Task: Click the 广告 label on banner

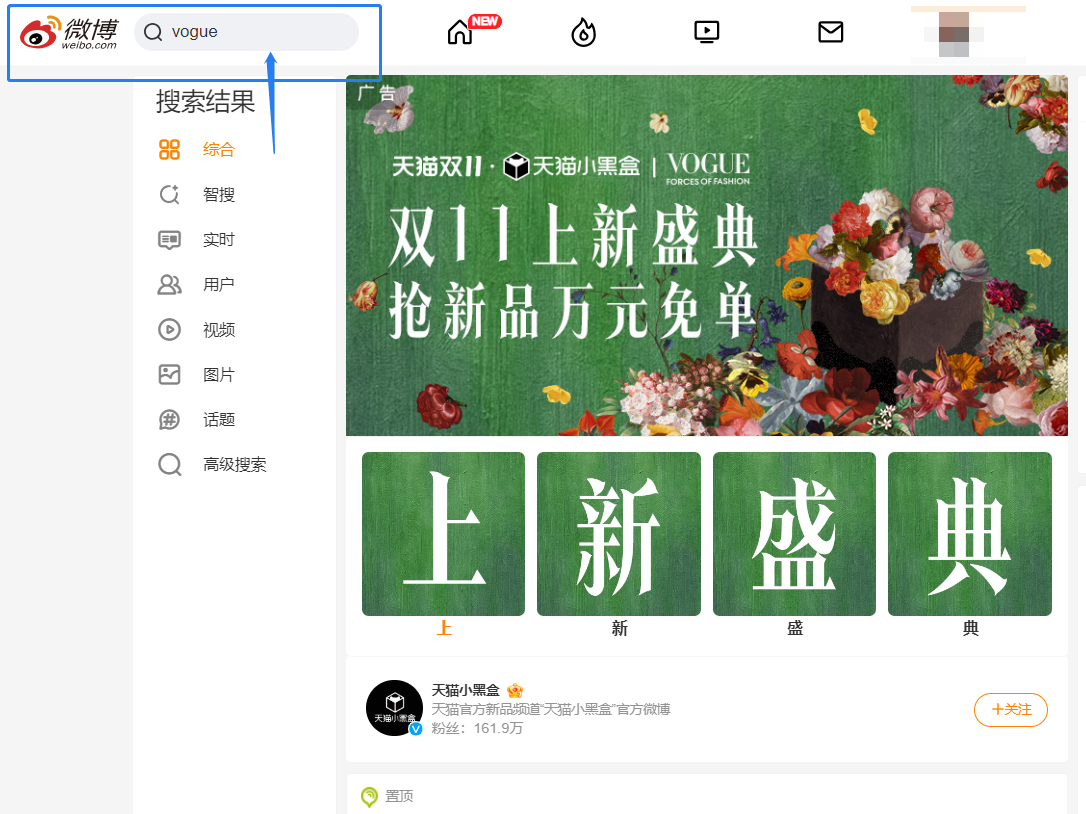Action: pyautogui.click(x=376, y=92)
